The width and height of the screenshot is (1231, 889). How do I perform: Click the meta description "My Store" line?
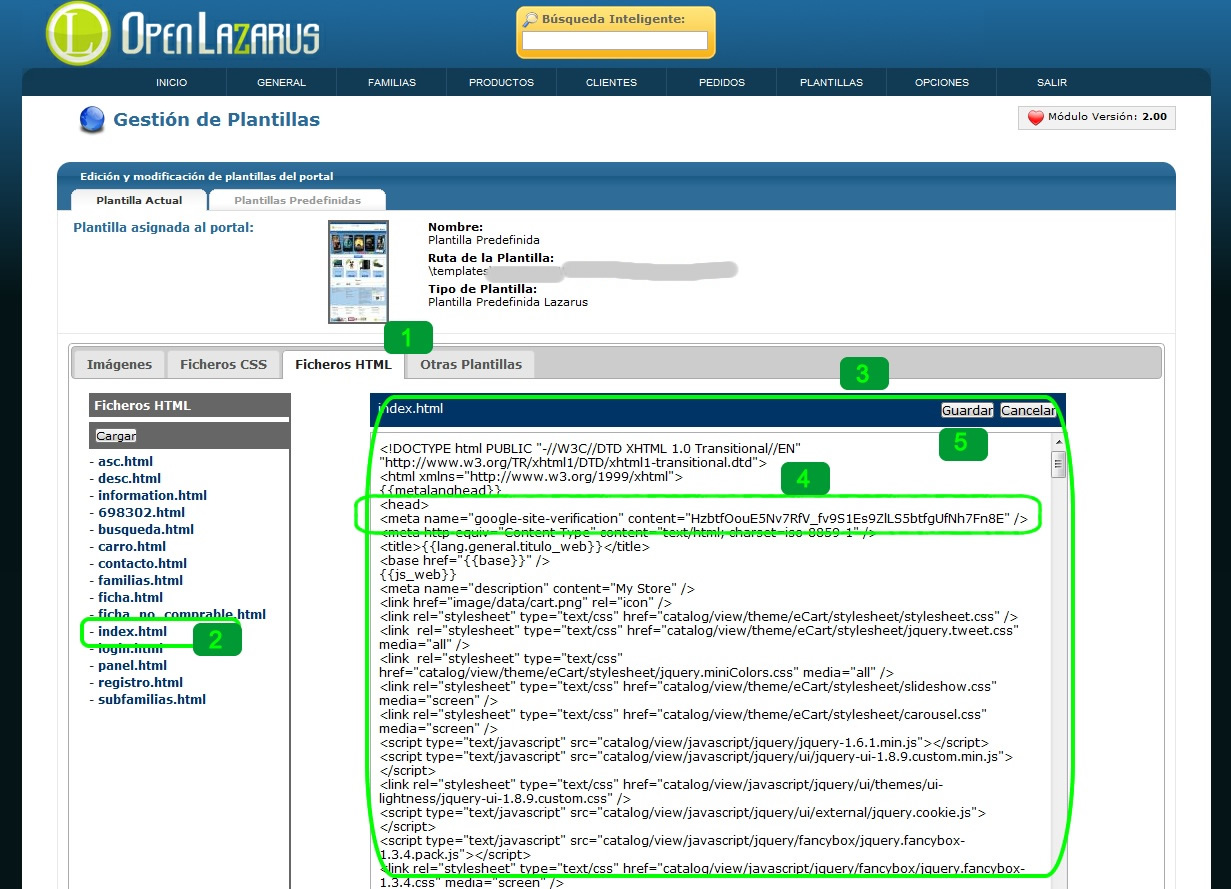pos(537,590)
